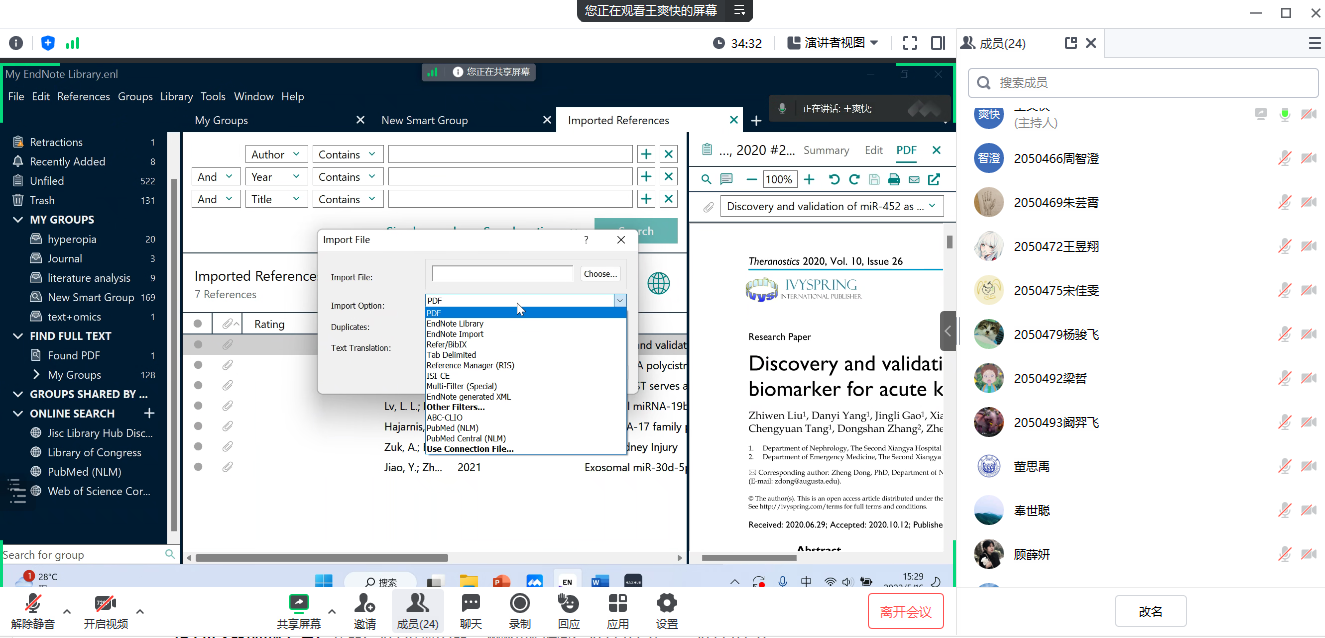Open PDF in external window

click(x=934, y=179)
